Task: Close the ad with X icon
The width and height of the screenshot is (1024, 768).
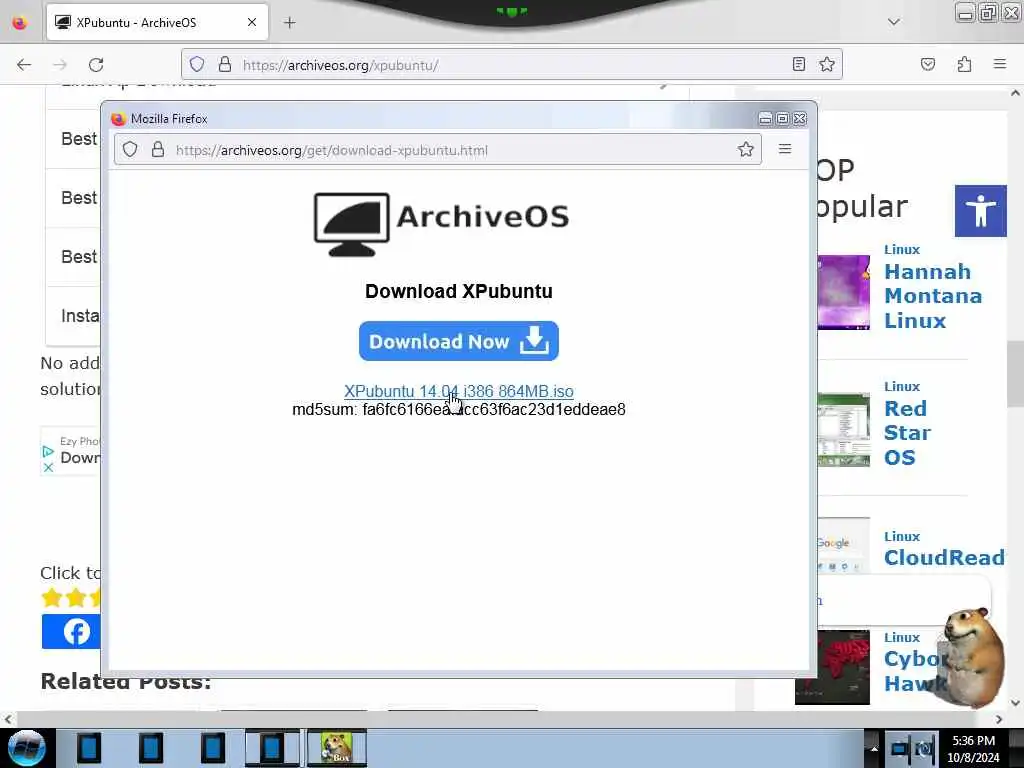Action: (48, 468)
